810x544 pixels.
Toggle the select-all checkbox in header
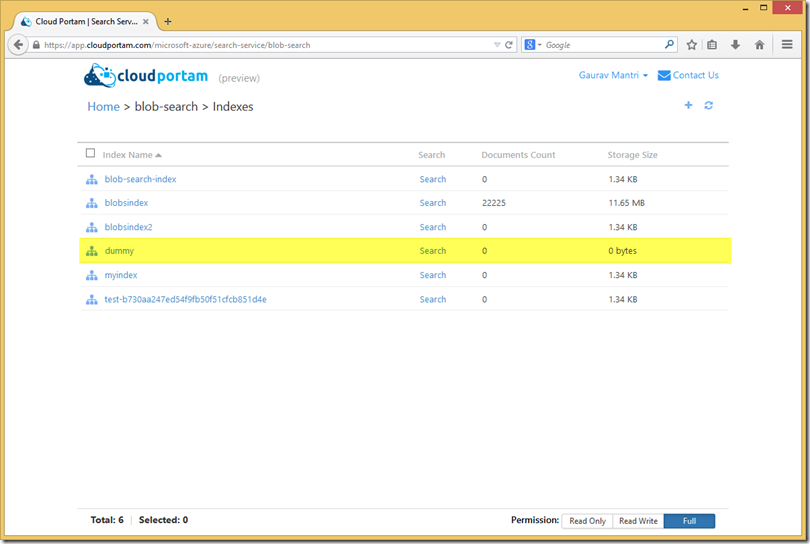click(x=90, y=153)
